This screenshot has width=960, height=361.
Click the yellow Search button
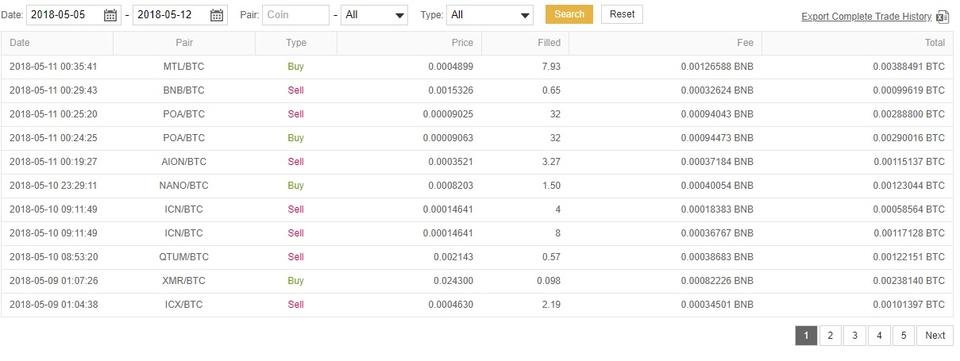click(x=569, y=14)
